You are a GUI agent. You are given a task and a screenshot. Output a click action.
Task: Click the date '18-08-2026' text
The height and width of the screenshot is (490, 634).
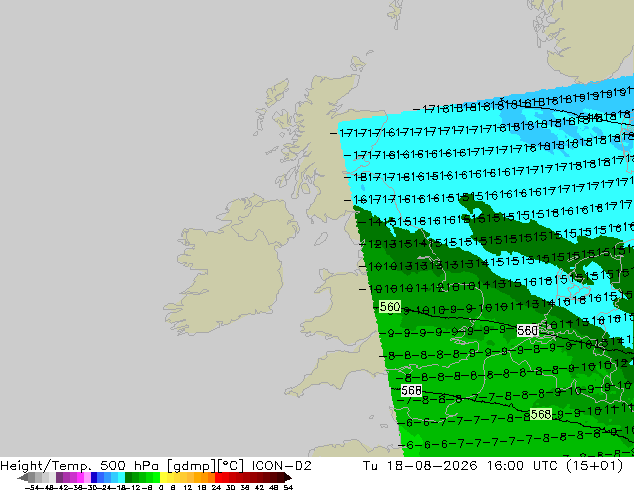432,466
